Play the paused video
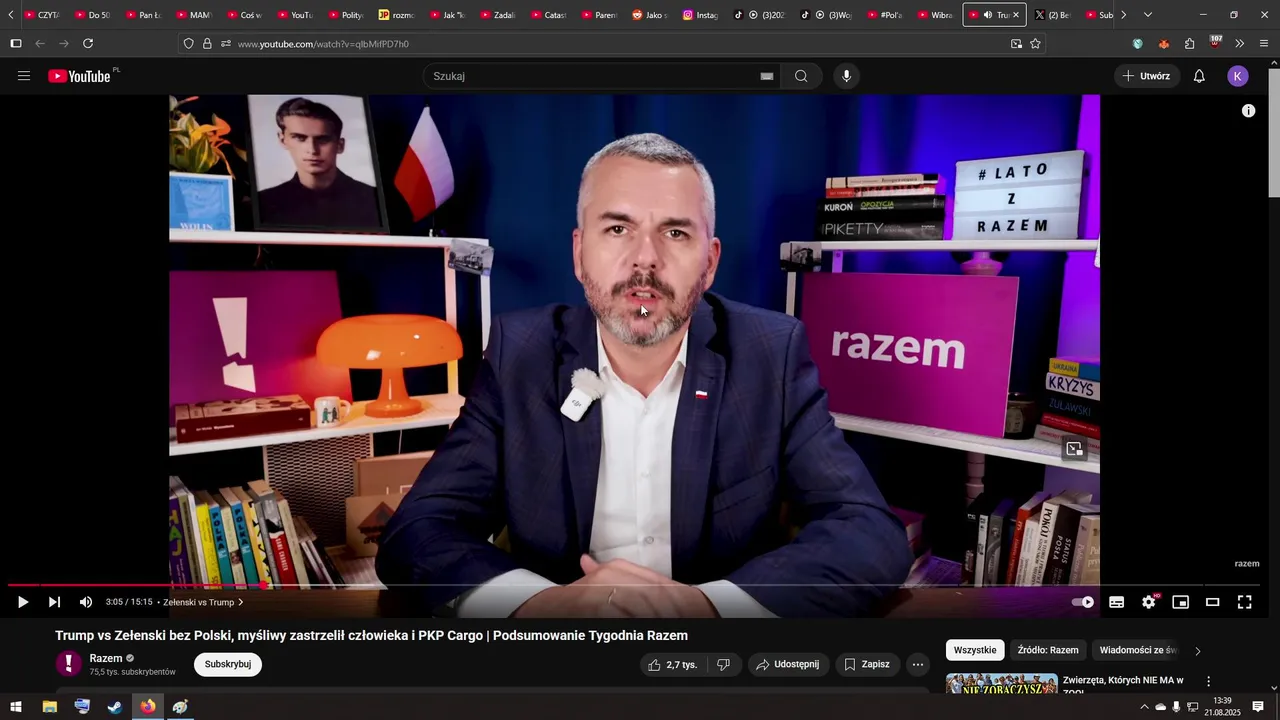This screenshot has height=720, width=1280. [x=23, y=602]
